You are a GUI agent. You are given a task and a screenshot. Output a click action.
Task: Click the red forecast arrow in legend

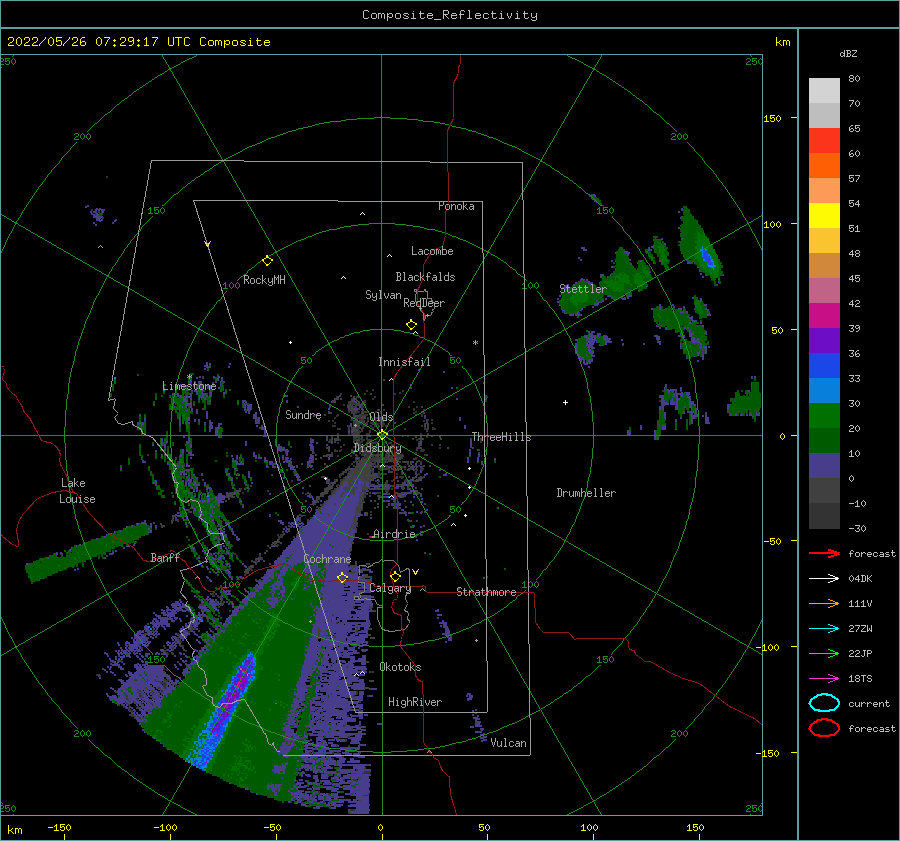[824, 553]
